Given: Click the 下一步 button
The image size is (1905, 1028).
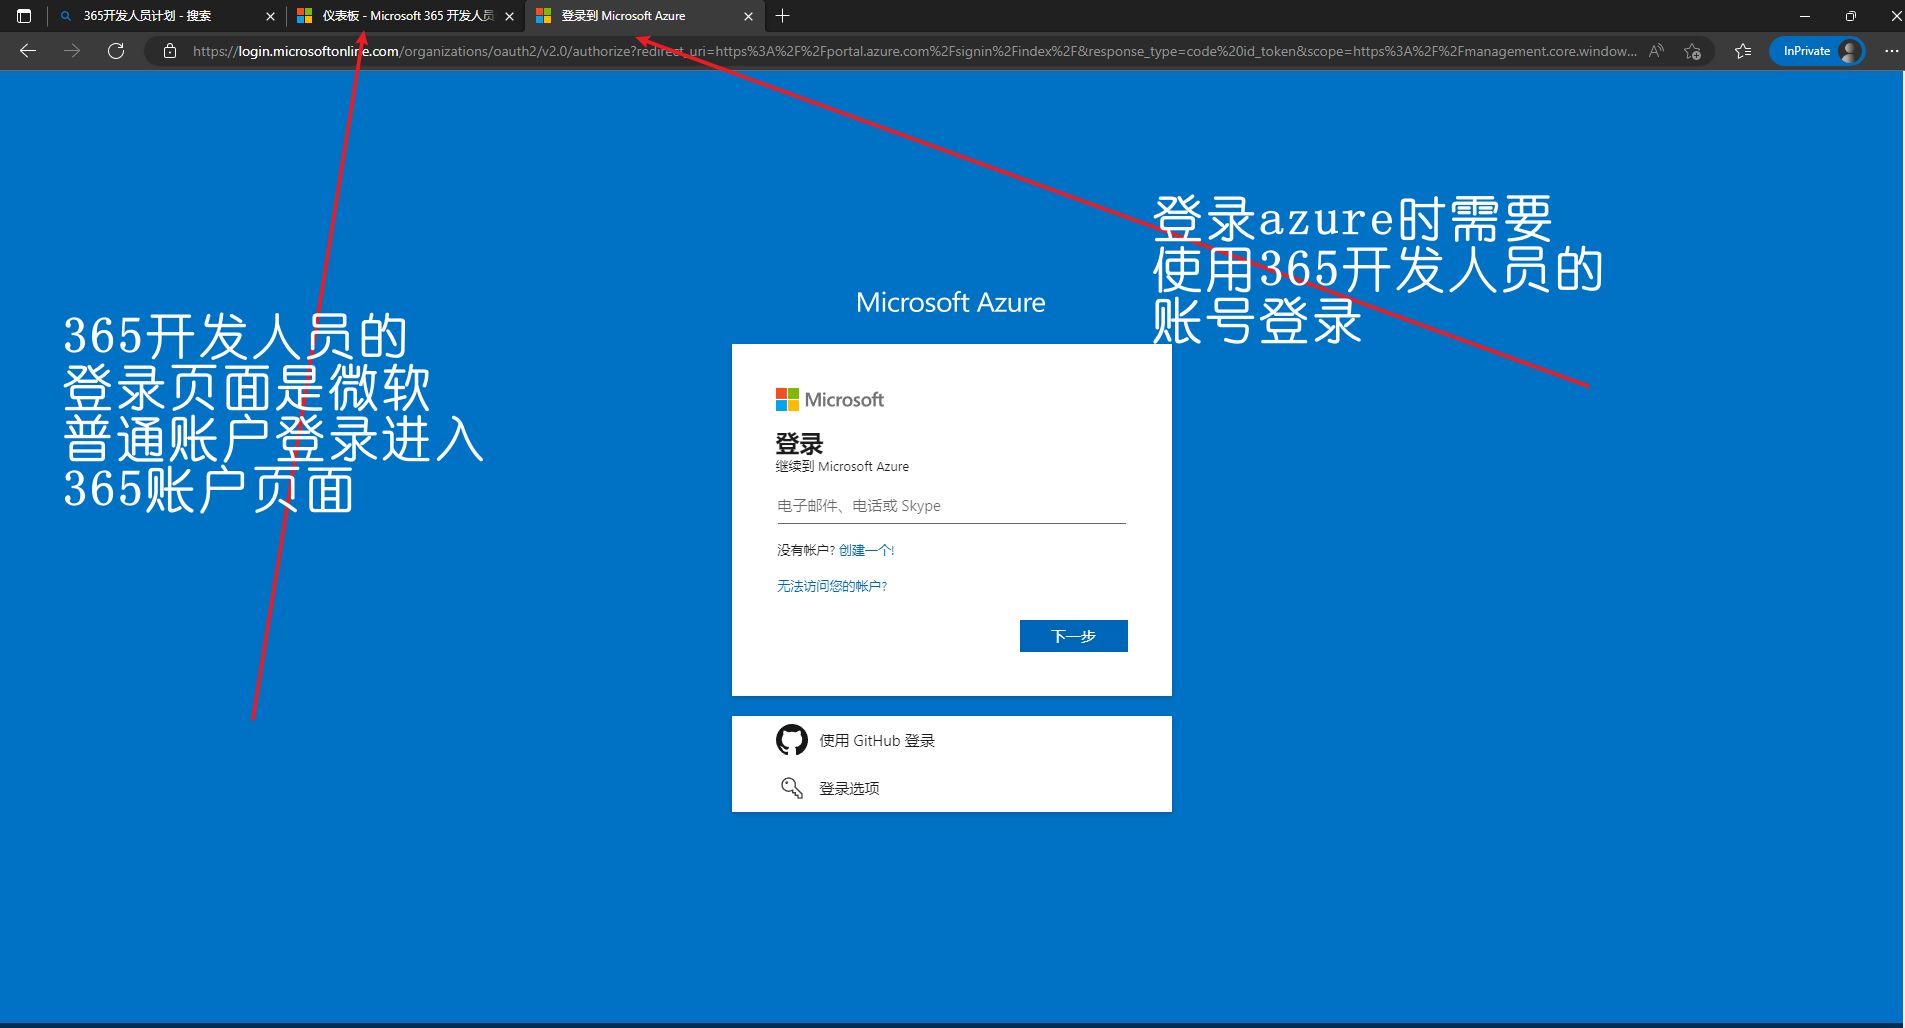Looking at the screenshot, I should click(x=1074, y=636).
